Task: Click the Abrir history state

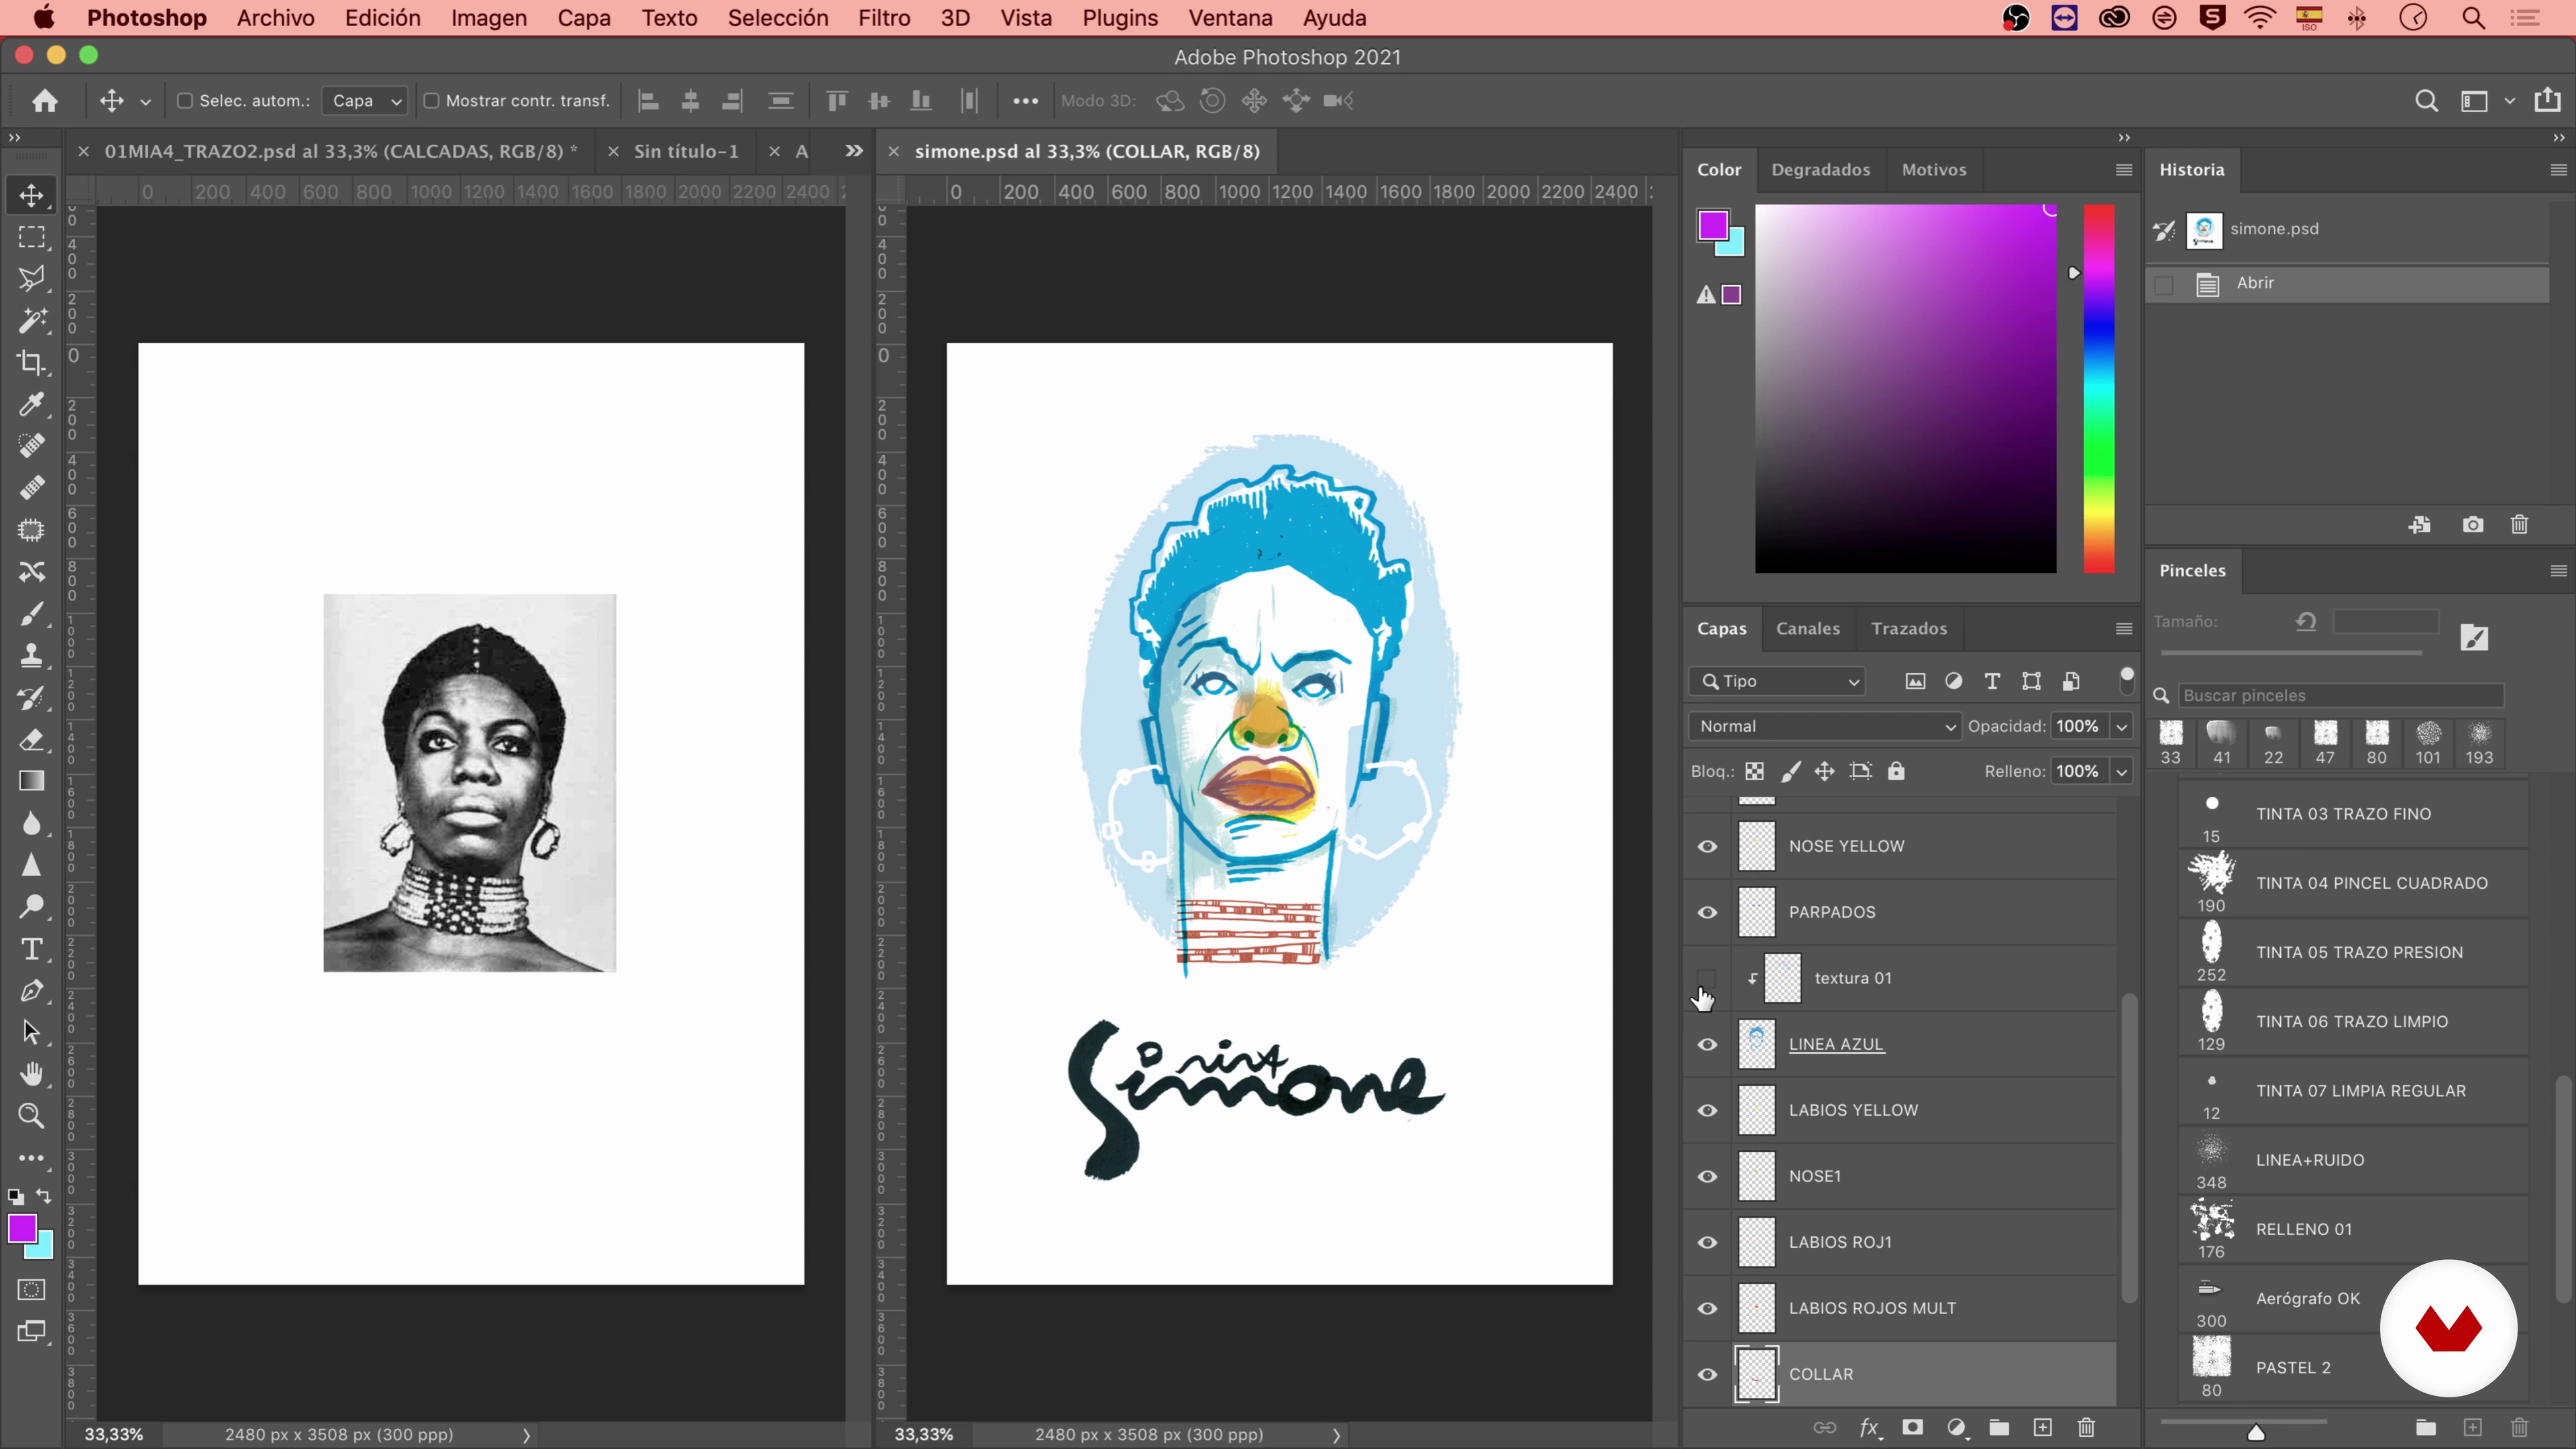Action: point(2347,283)
